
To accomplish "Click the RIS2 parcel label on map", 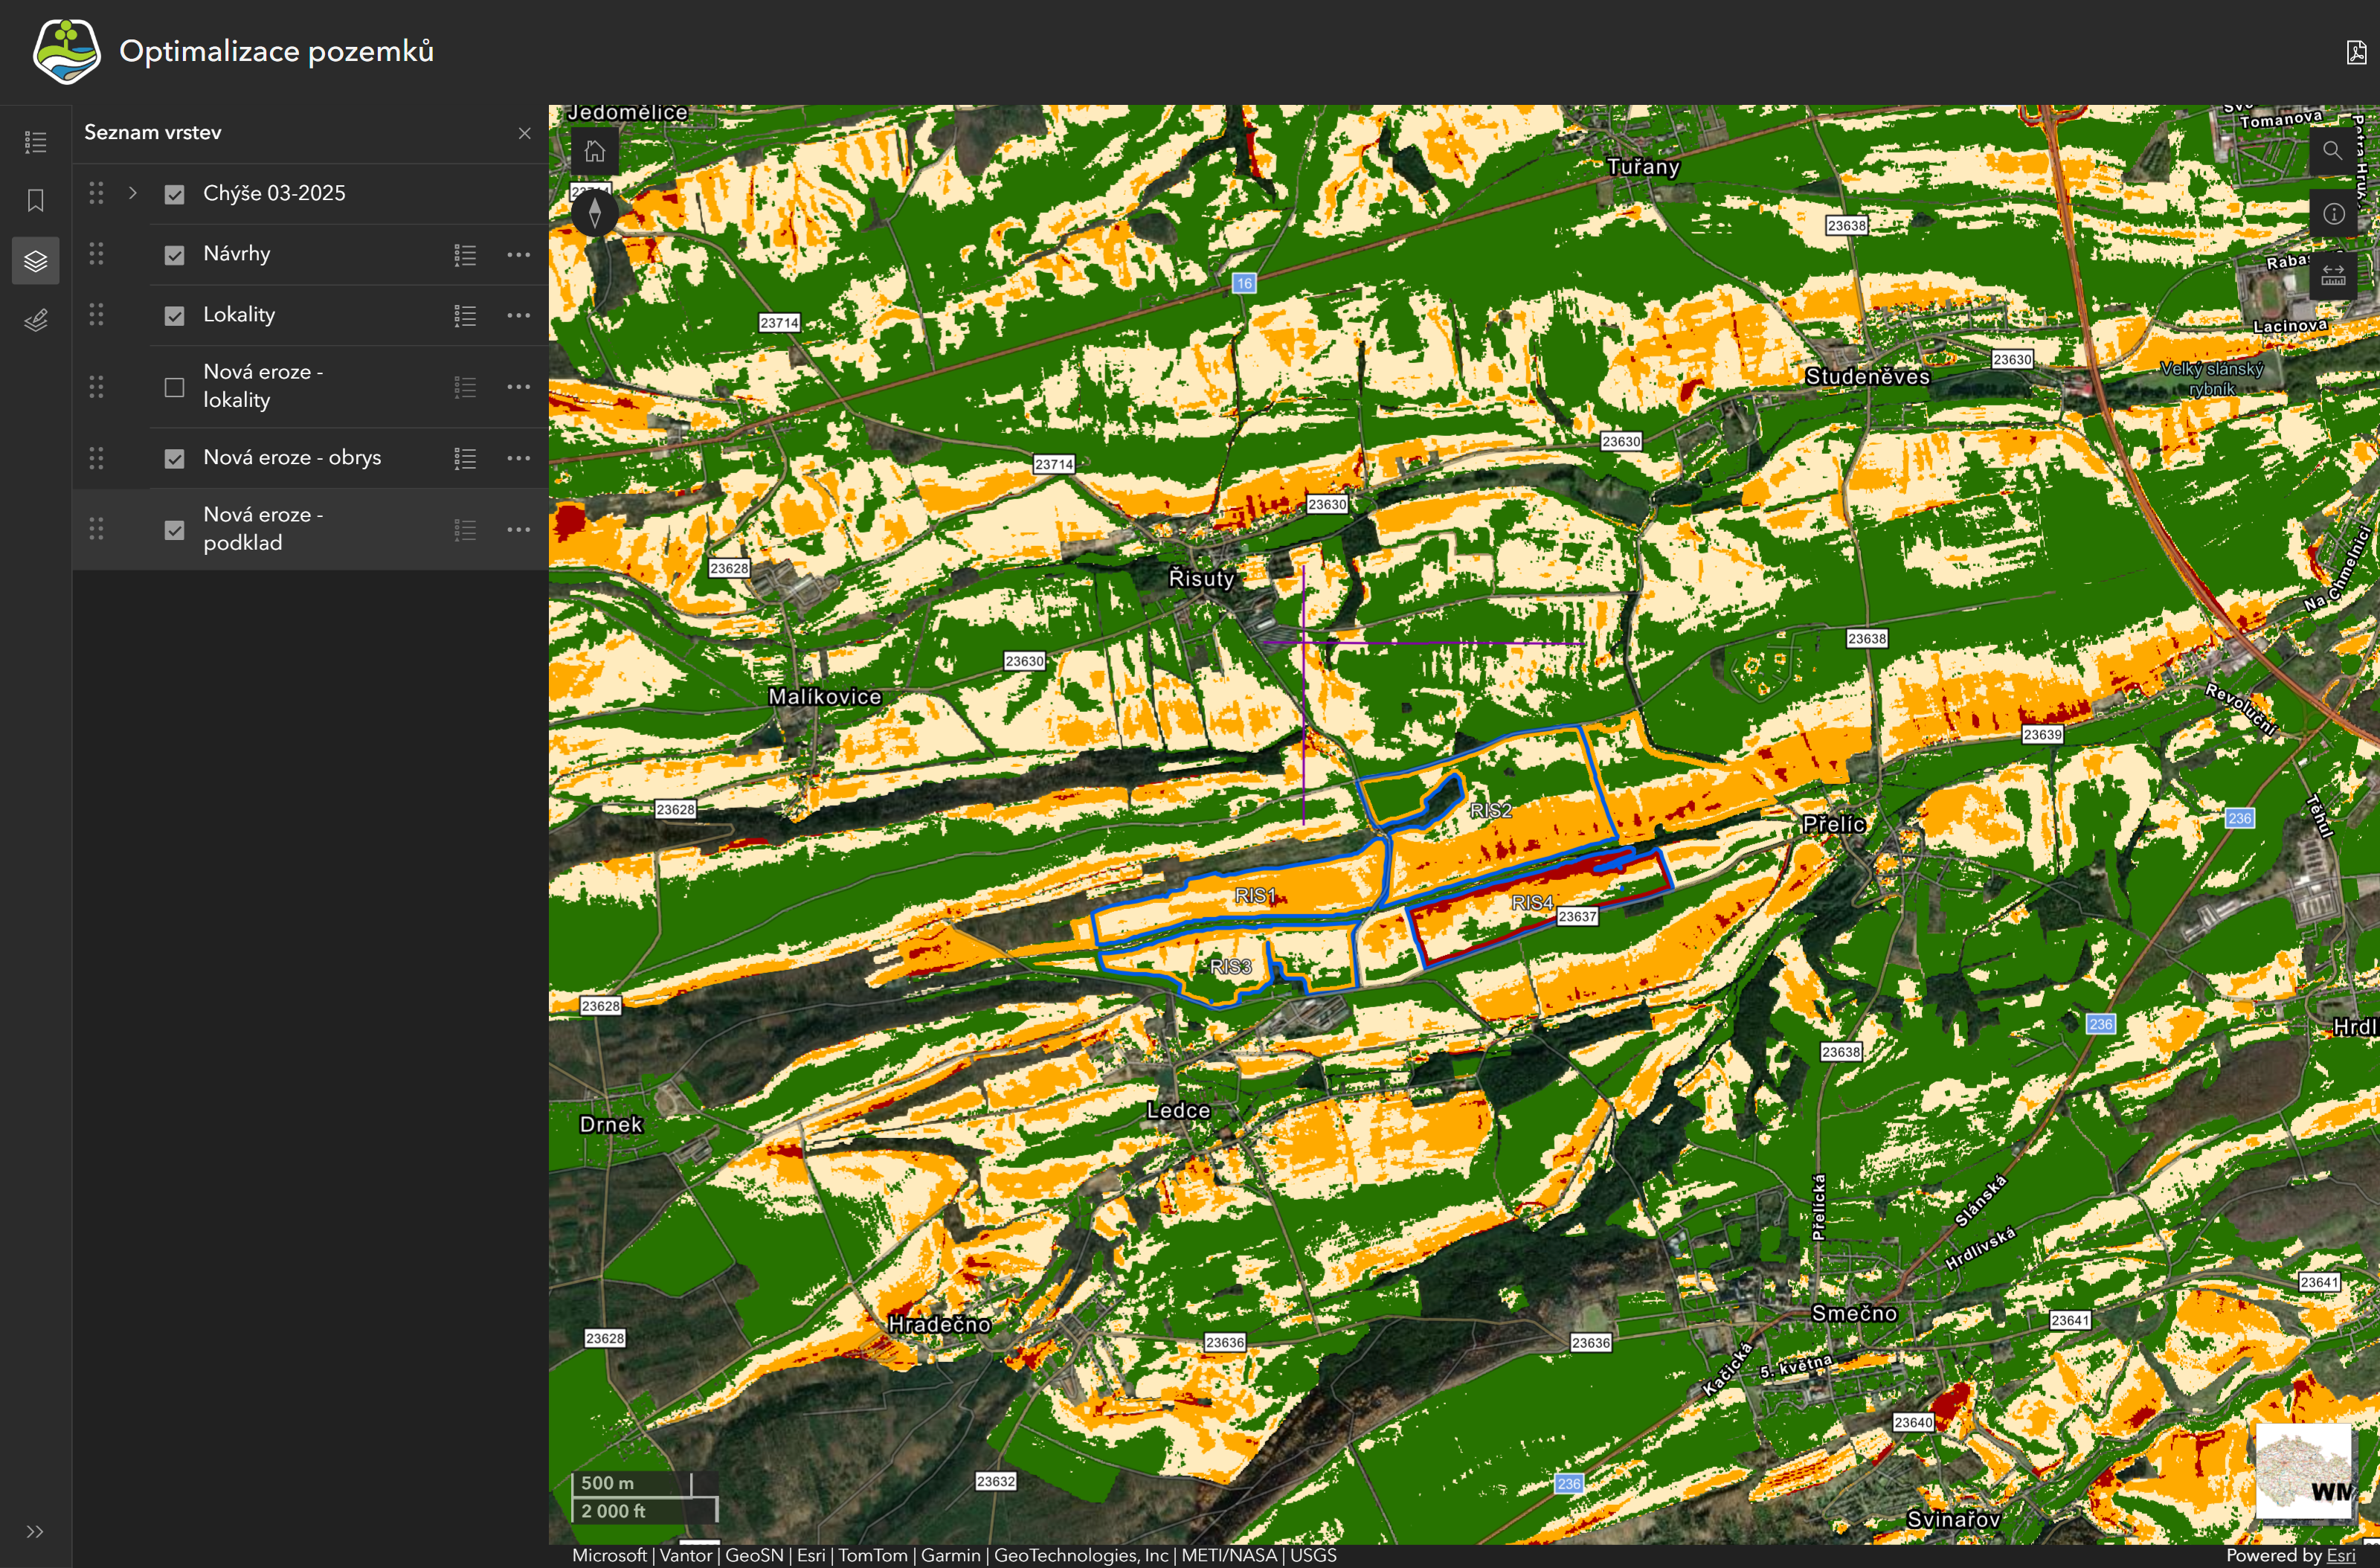I will click(x=1491, y=810).
